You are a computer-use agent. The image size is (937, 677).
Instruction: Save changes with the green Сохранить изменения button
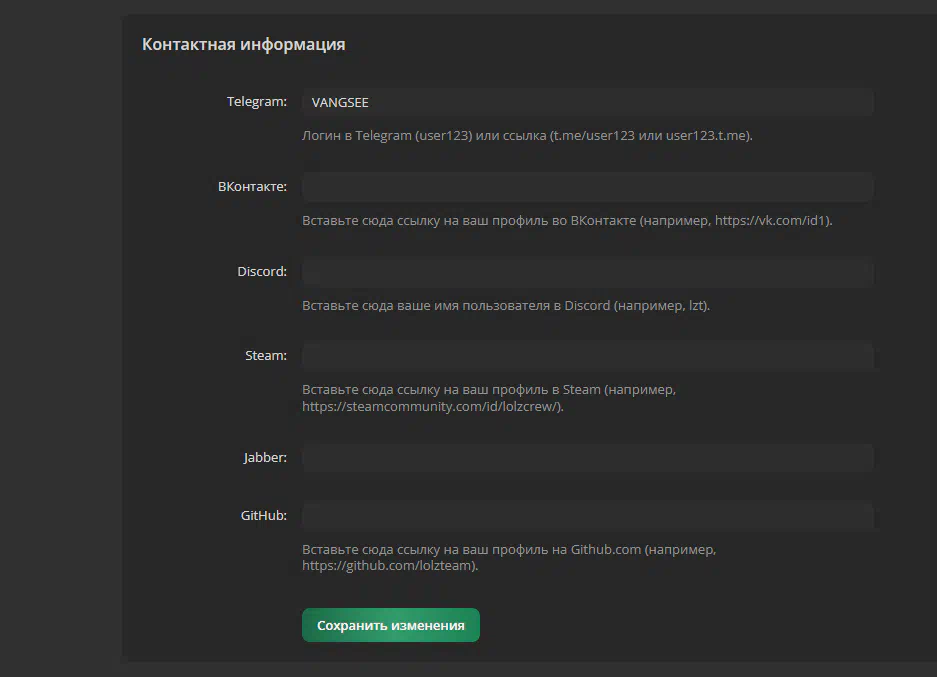pyautogui.click(x=391, y=625)
